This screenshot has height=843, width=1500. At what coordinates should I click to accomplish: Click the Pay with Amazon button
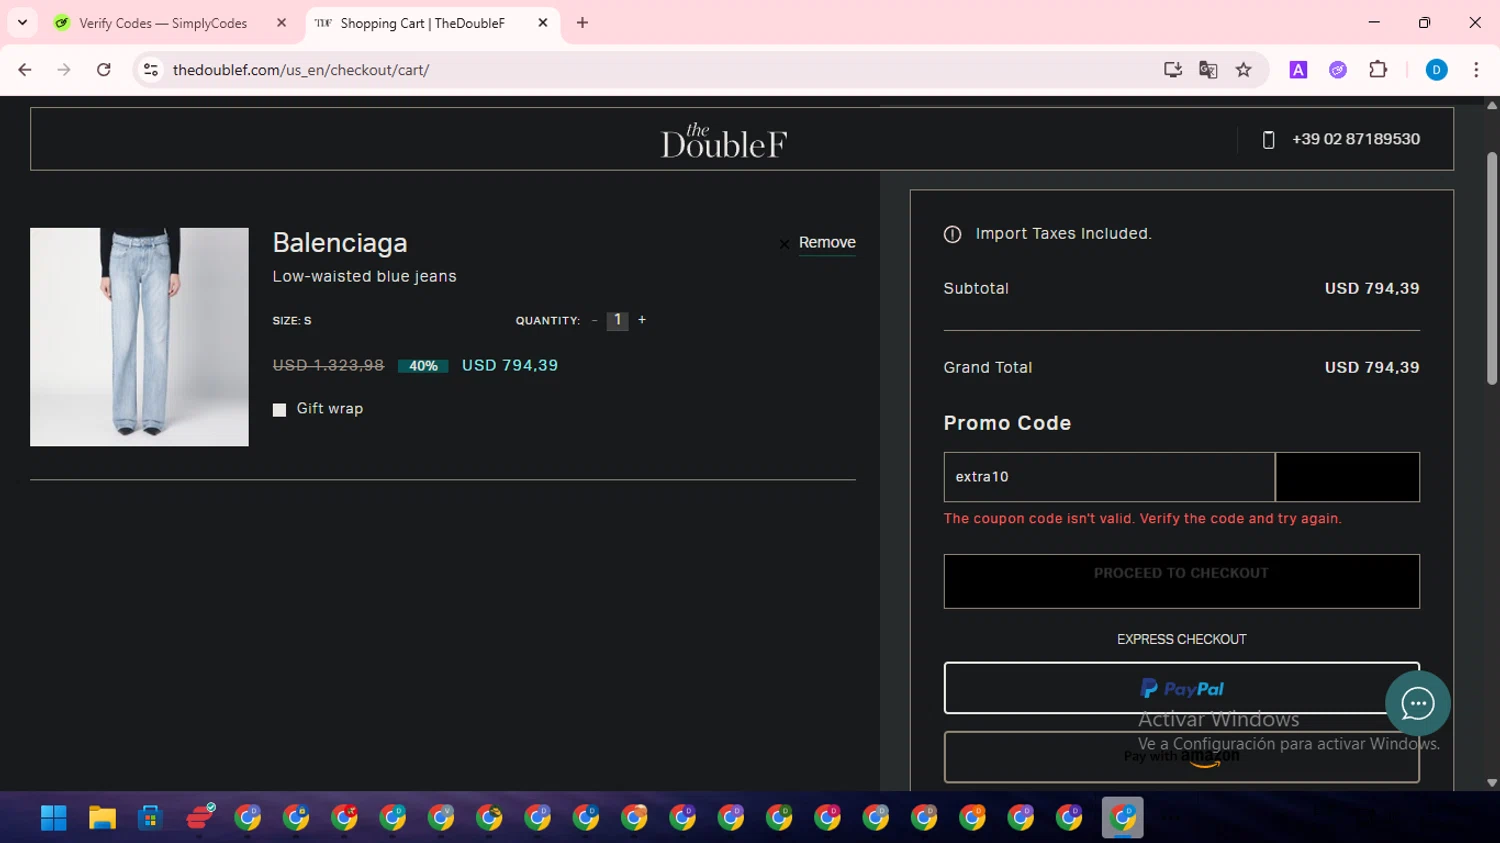pyautogui.click(x=1181, y=757)
